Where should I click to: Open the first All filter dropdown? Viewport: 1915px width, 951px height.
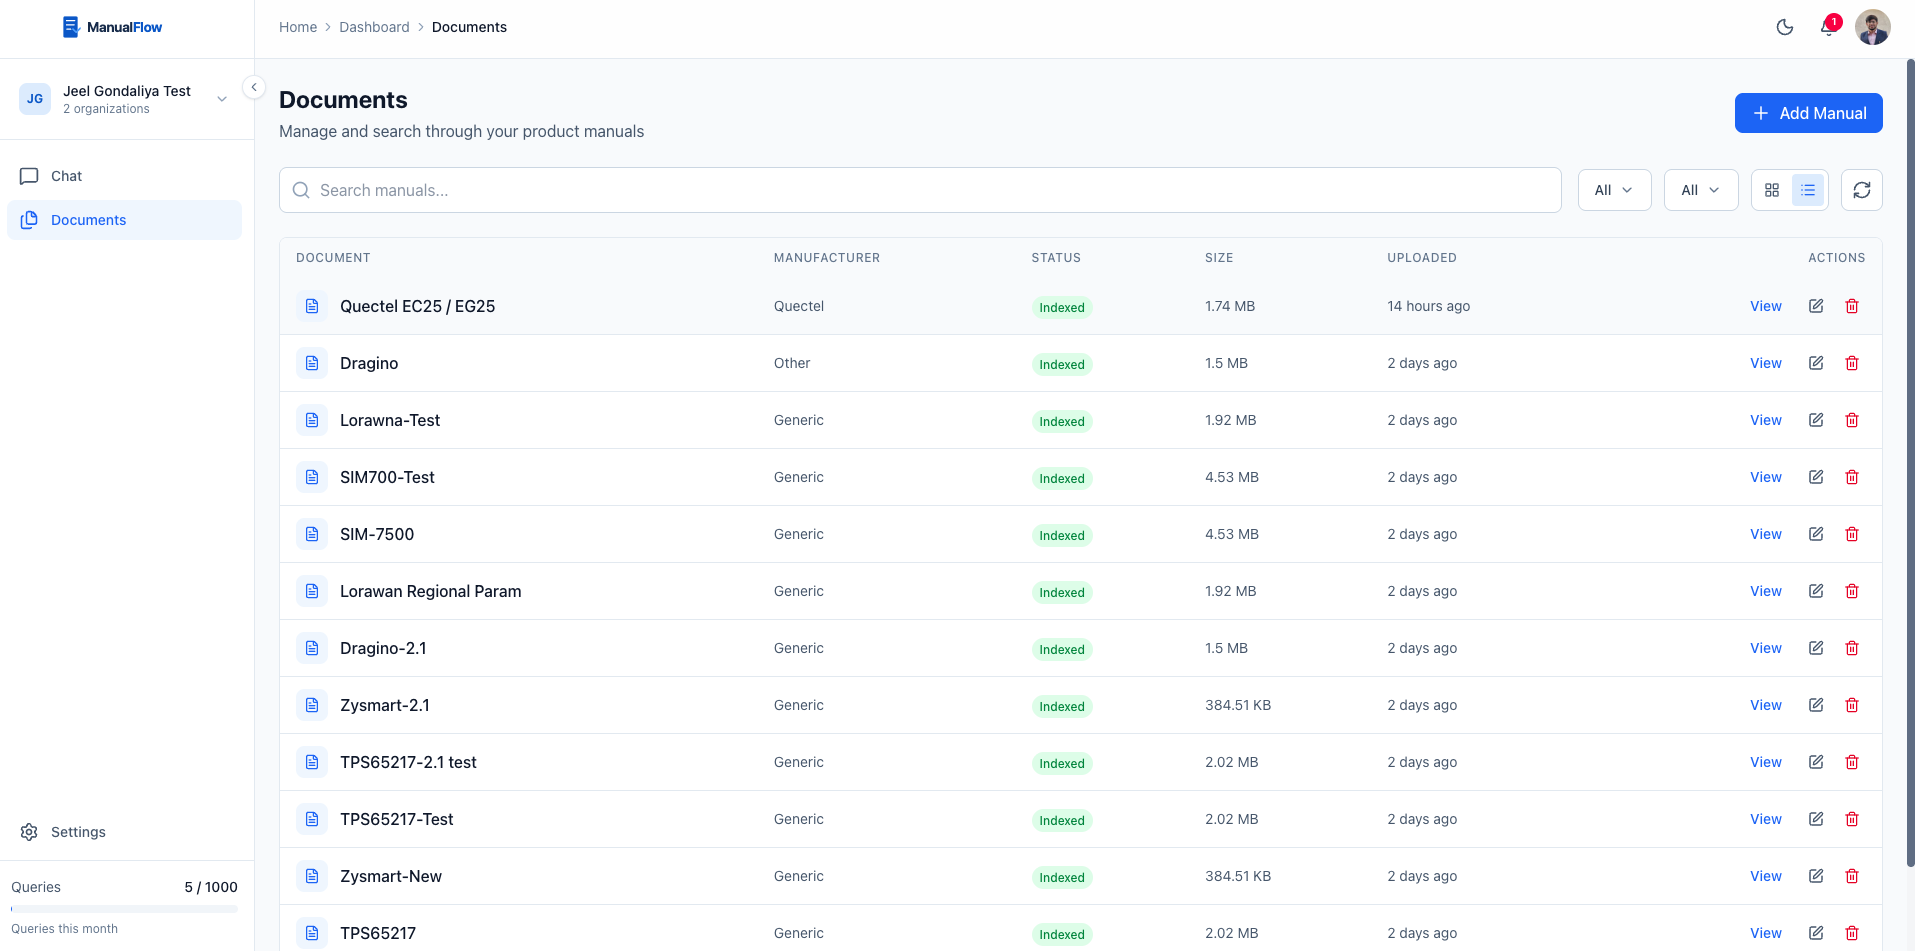[1614, 189]
